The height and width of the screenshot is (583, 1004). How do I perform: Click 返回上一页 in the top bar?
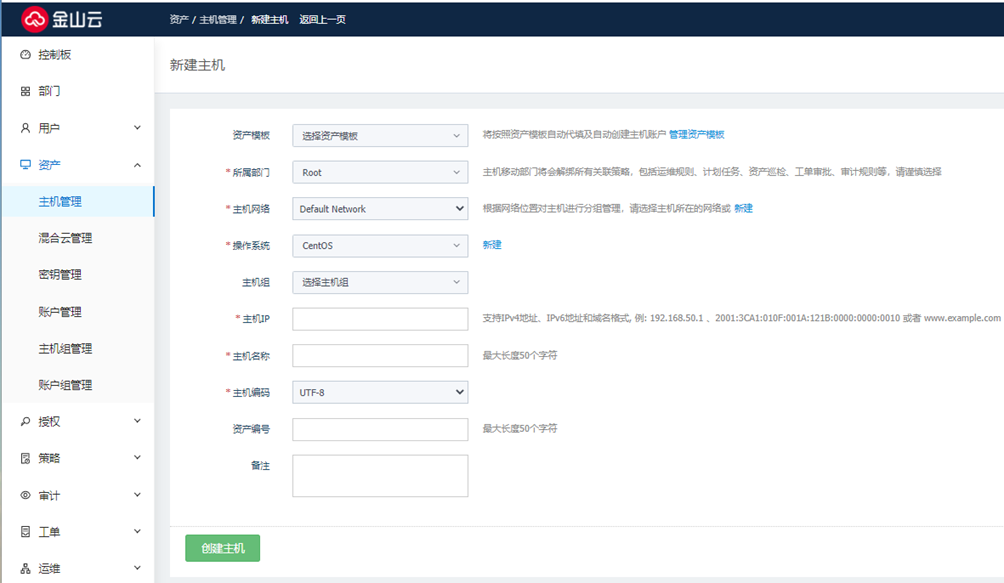[322, 19]
